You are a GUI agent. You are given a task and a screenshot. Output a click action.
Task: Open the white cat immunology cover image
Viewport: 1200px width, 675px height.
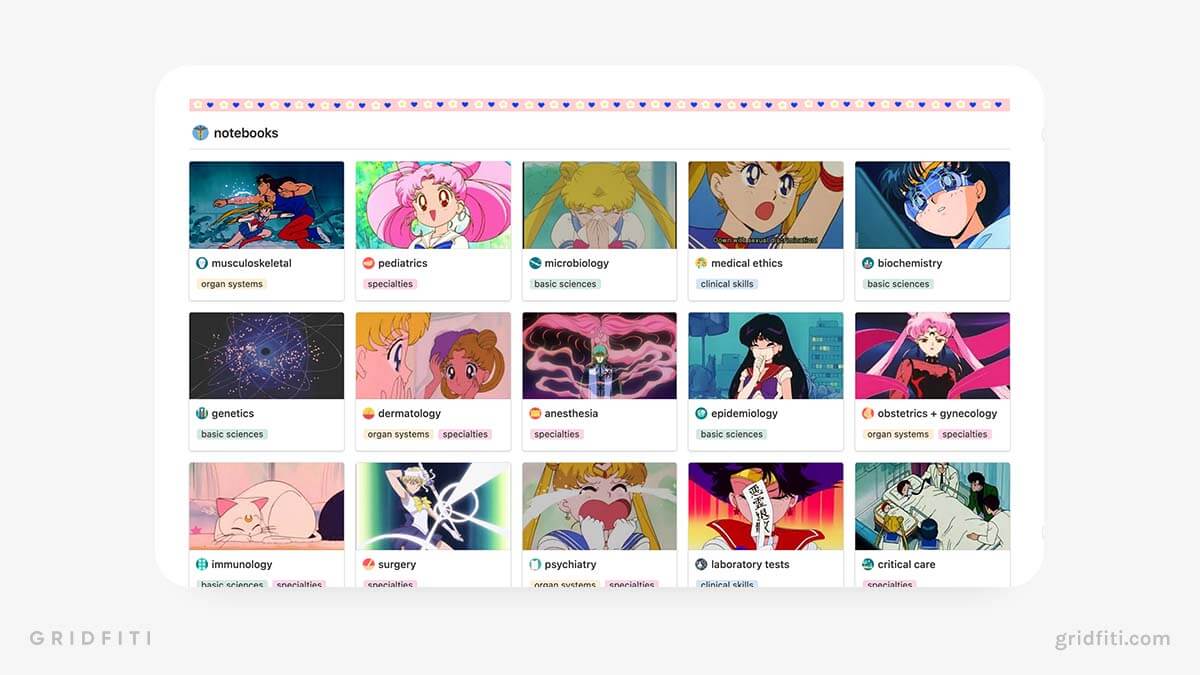[267, 506]
